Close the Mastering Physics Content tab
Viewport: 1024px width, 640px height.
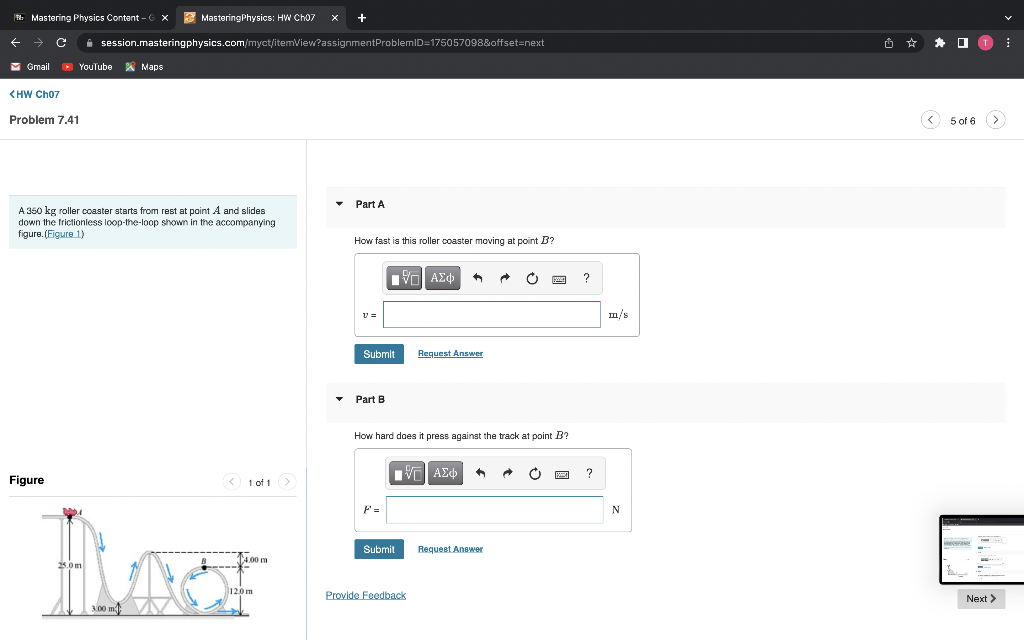(165, 18)
